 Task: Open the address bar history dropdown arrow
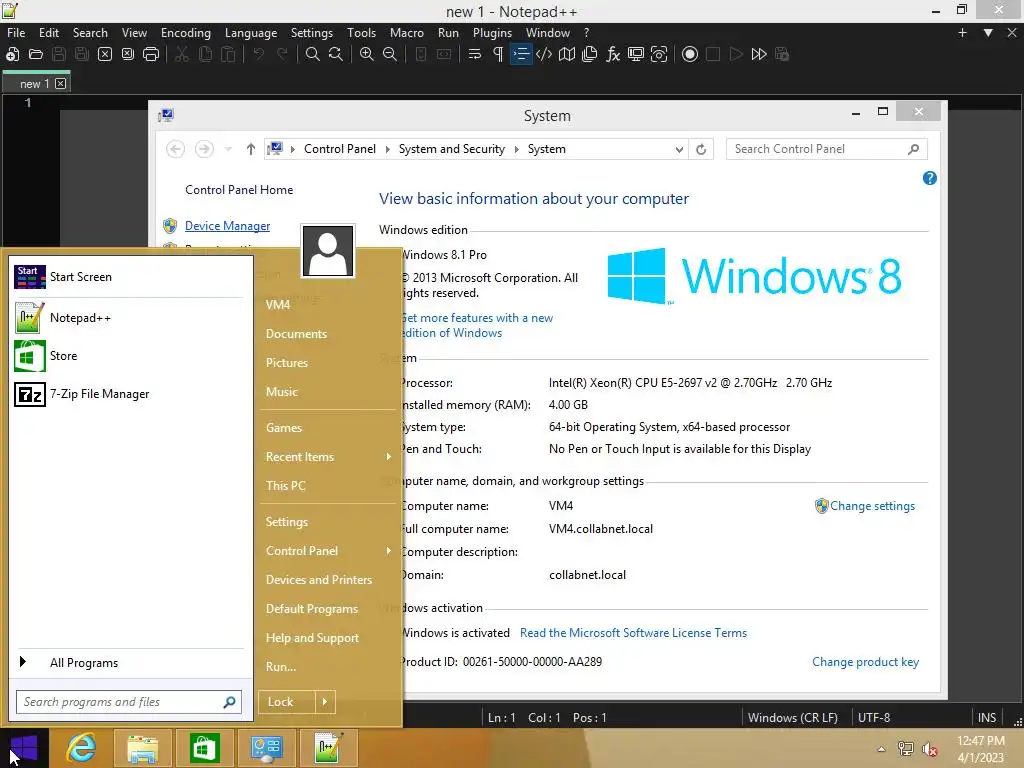point(679,150)
